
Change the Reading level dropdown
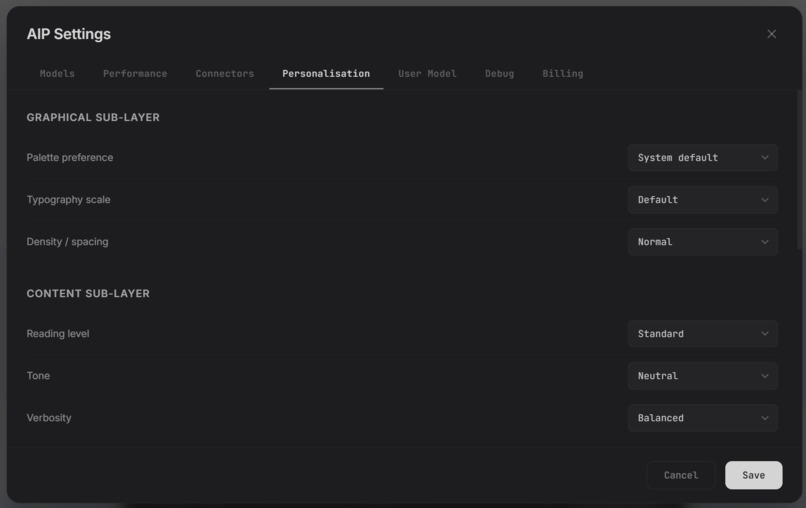click(x=702, y=334)
